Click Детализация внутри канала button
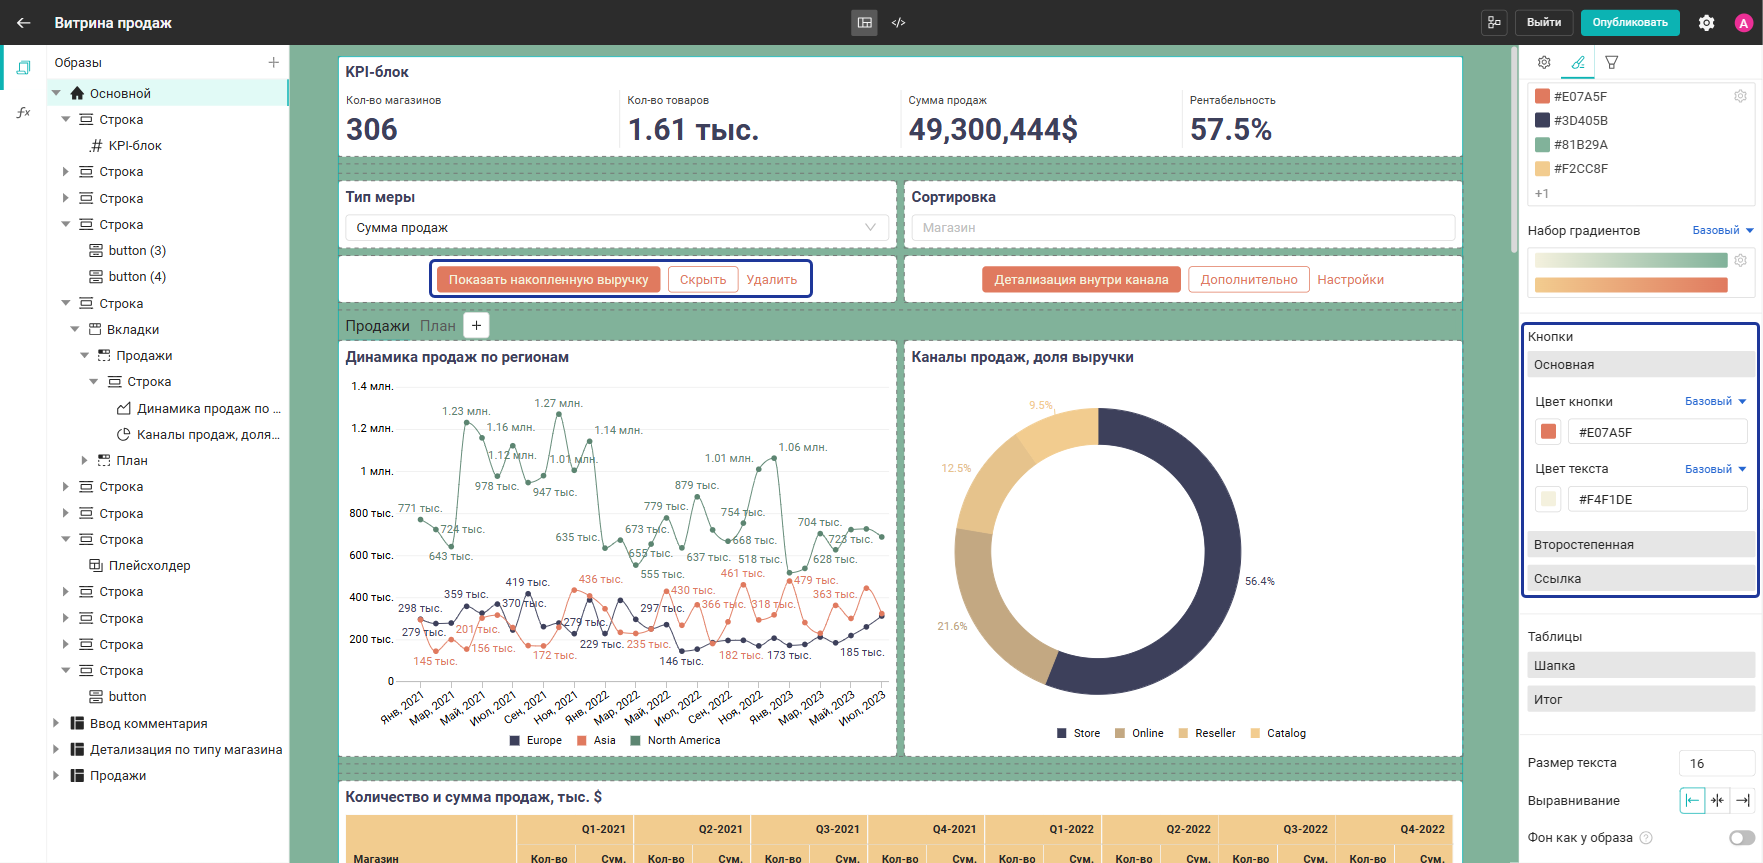 coord(1081,280)
